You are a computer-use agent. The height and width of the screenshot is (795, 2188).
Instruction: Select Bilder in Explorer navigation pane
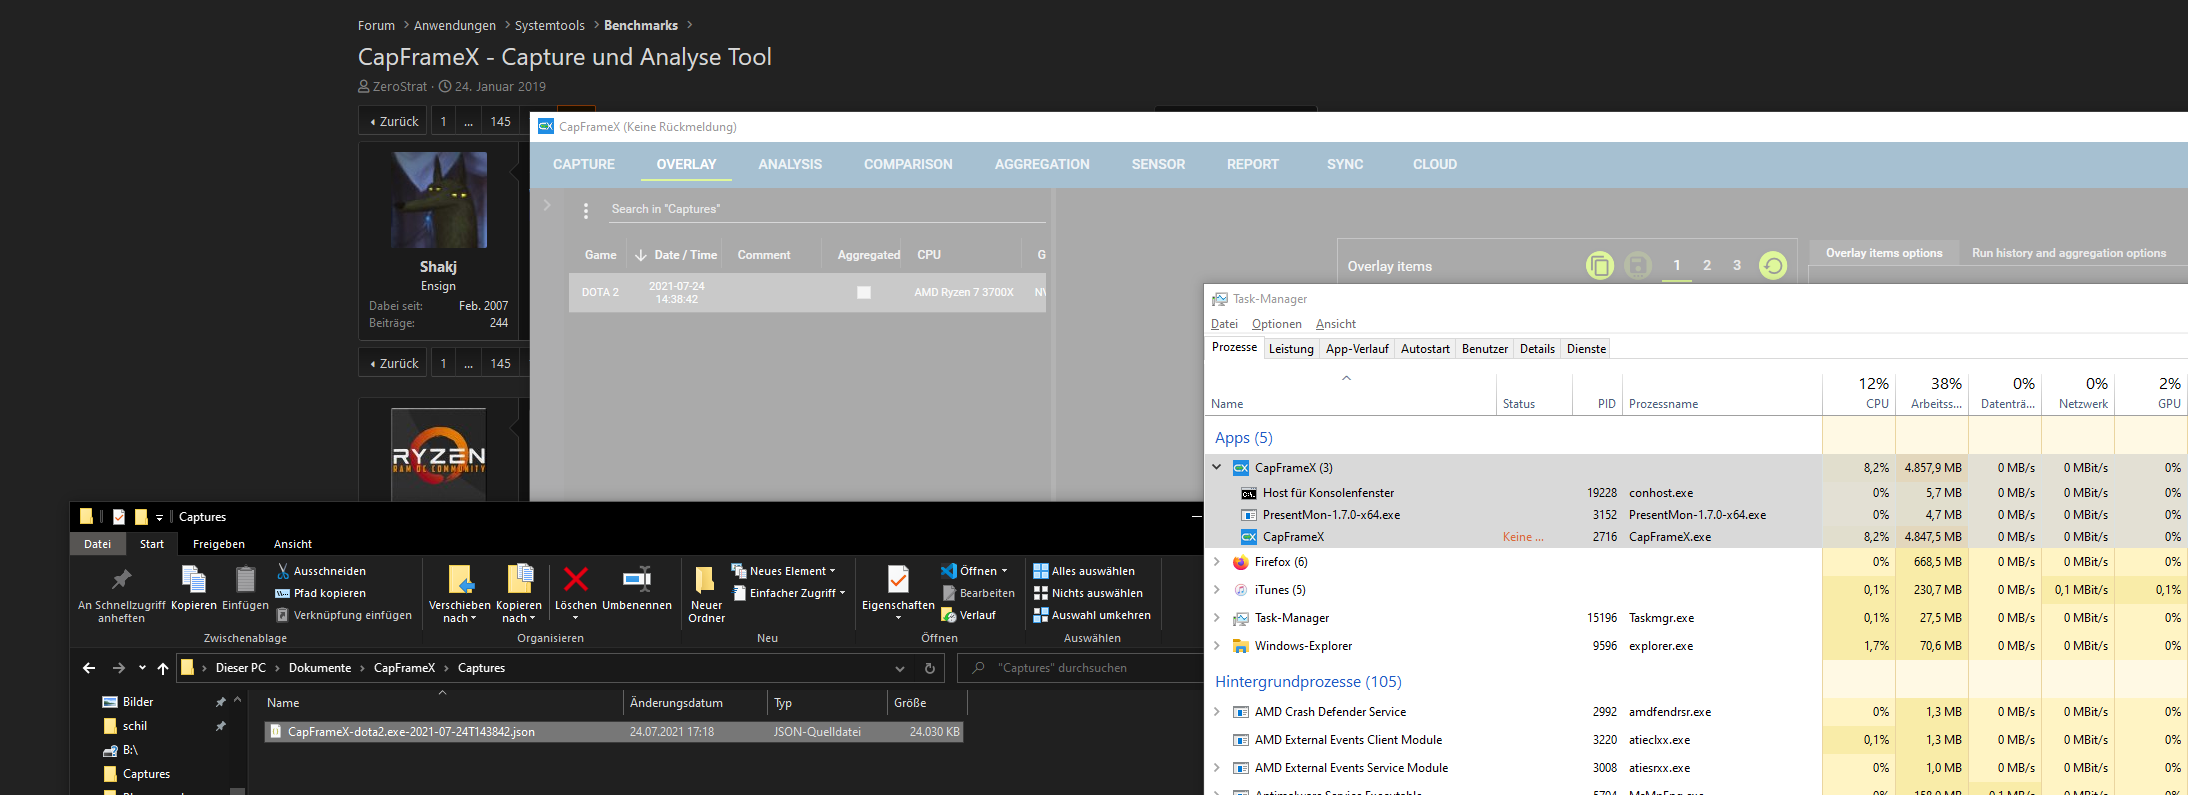(x=138, y=702)
